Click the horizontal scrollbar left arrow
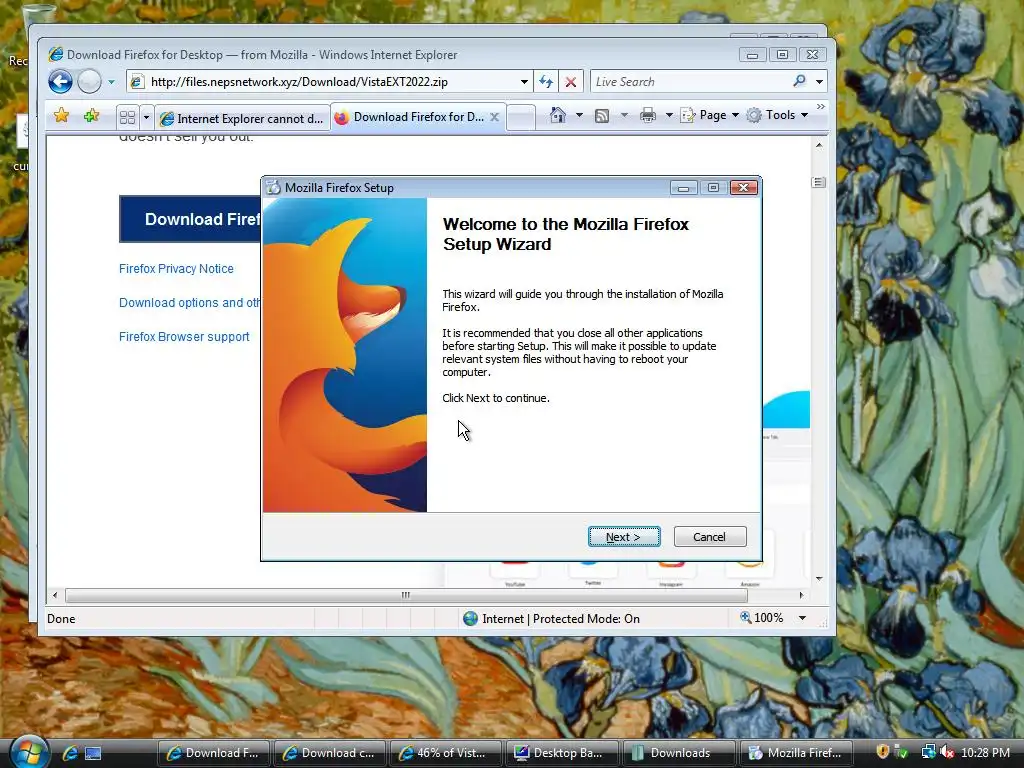Image resolution: width=1024 pixels, height=768 pixels. 55,595
